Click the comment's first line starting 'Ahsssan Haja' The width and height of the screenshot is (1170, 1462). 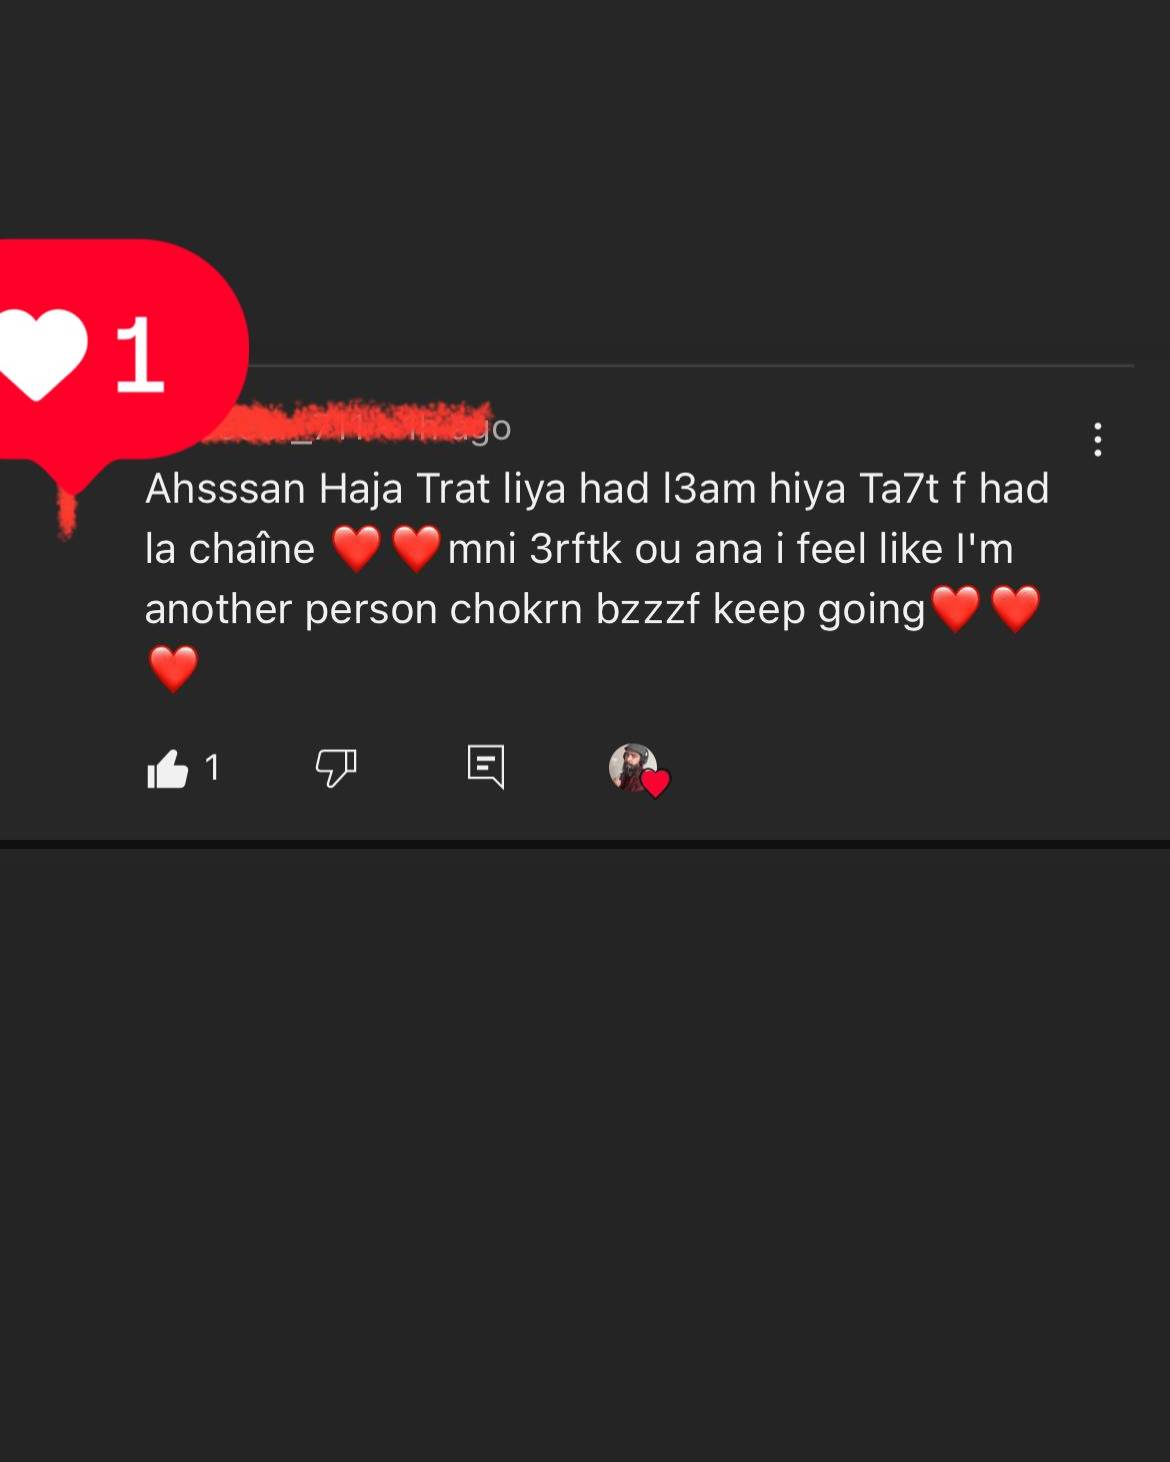click(x=597, y=489)
